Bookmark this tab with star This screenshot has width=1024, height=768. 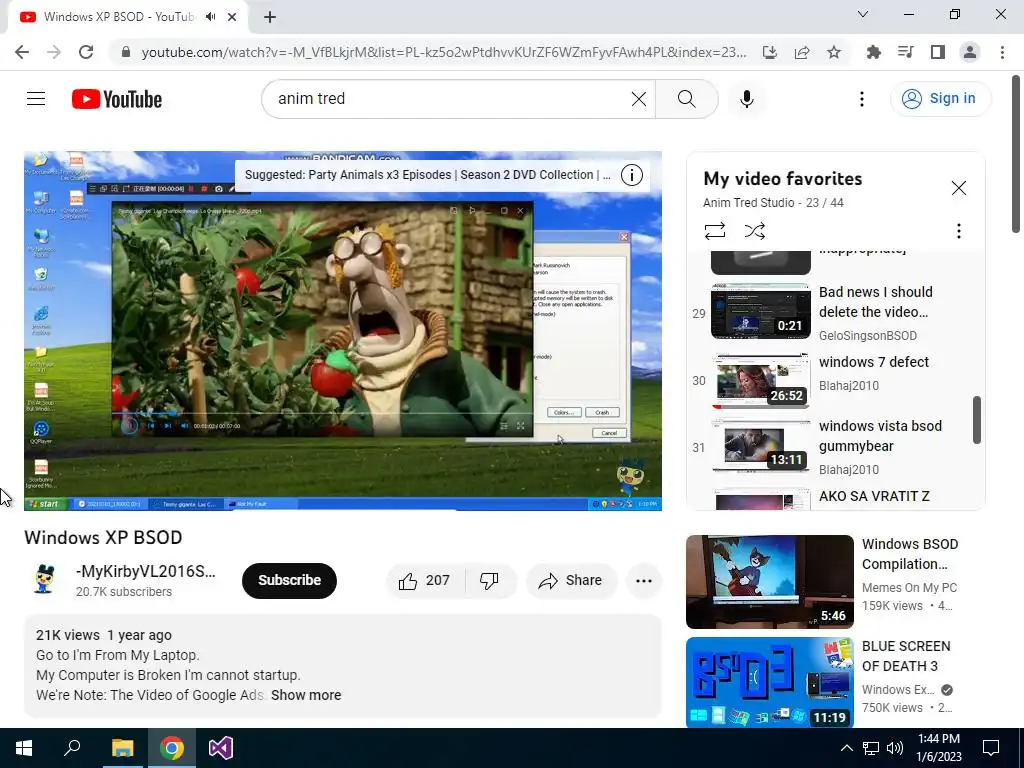(834, 52)
